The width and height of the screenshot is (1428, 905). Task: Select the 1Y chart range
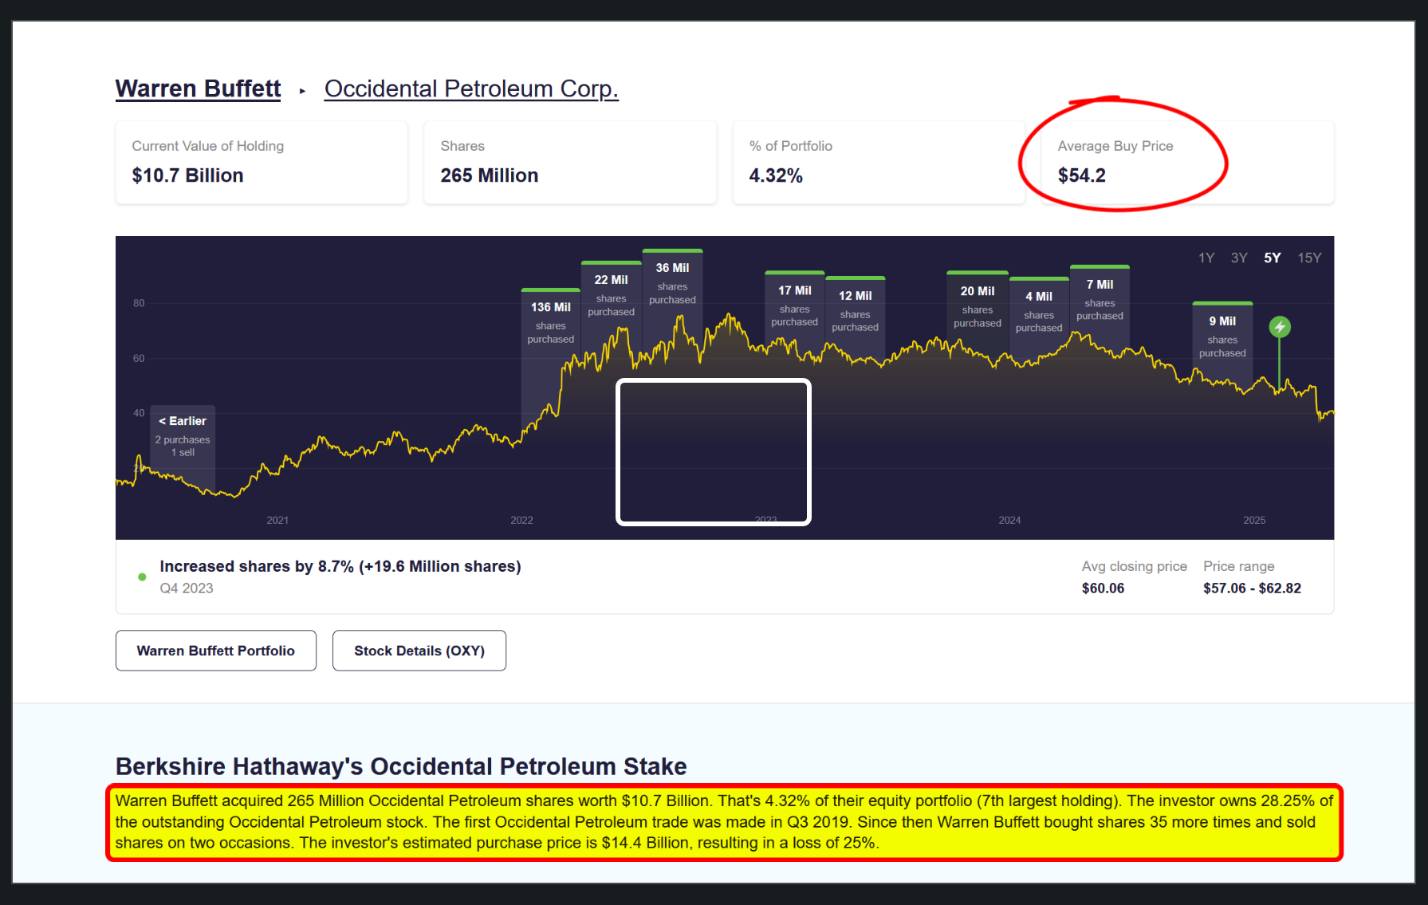pos(1206,258)
